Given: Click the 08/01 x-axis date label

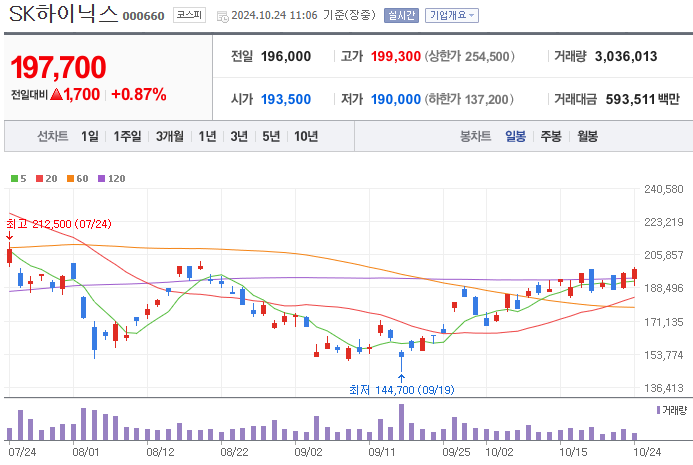Looking at the screenshot, I should pyautogui.click(x=86, y=452).
